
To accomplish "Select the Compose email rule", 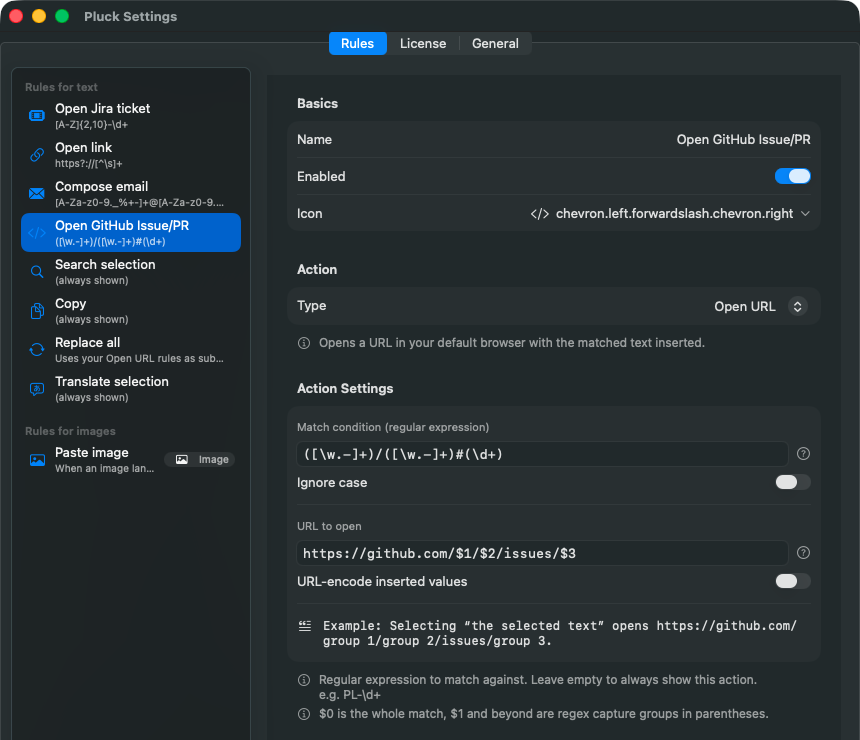I will point(131,194).
